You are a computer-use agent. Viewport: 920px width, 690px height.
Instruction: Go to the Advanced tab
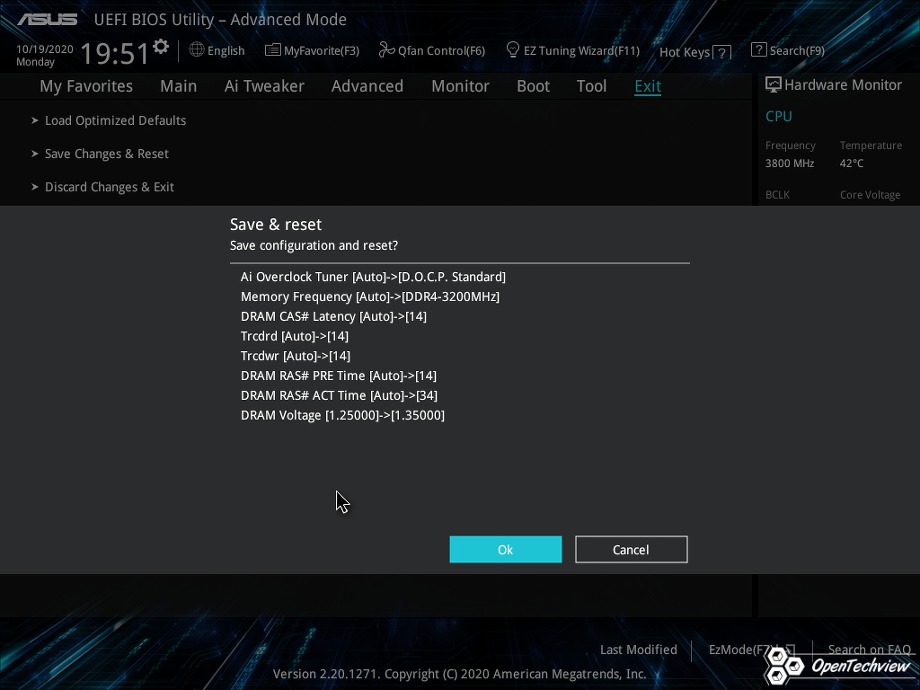tap(367, 86)
